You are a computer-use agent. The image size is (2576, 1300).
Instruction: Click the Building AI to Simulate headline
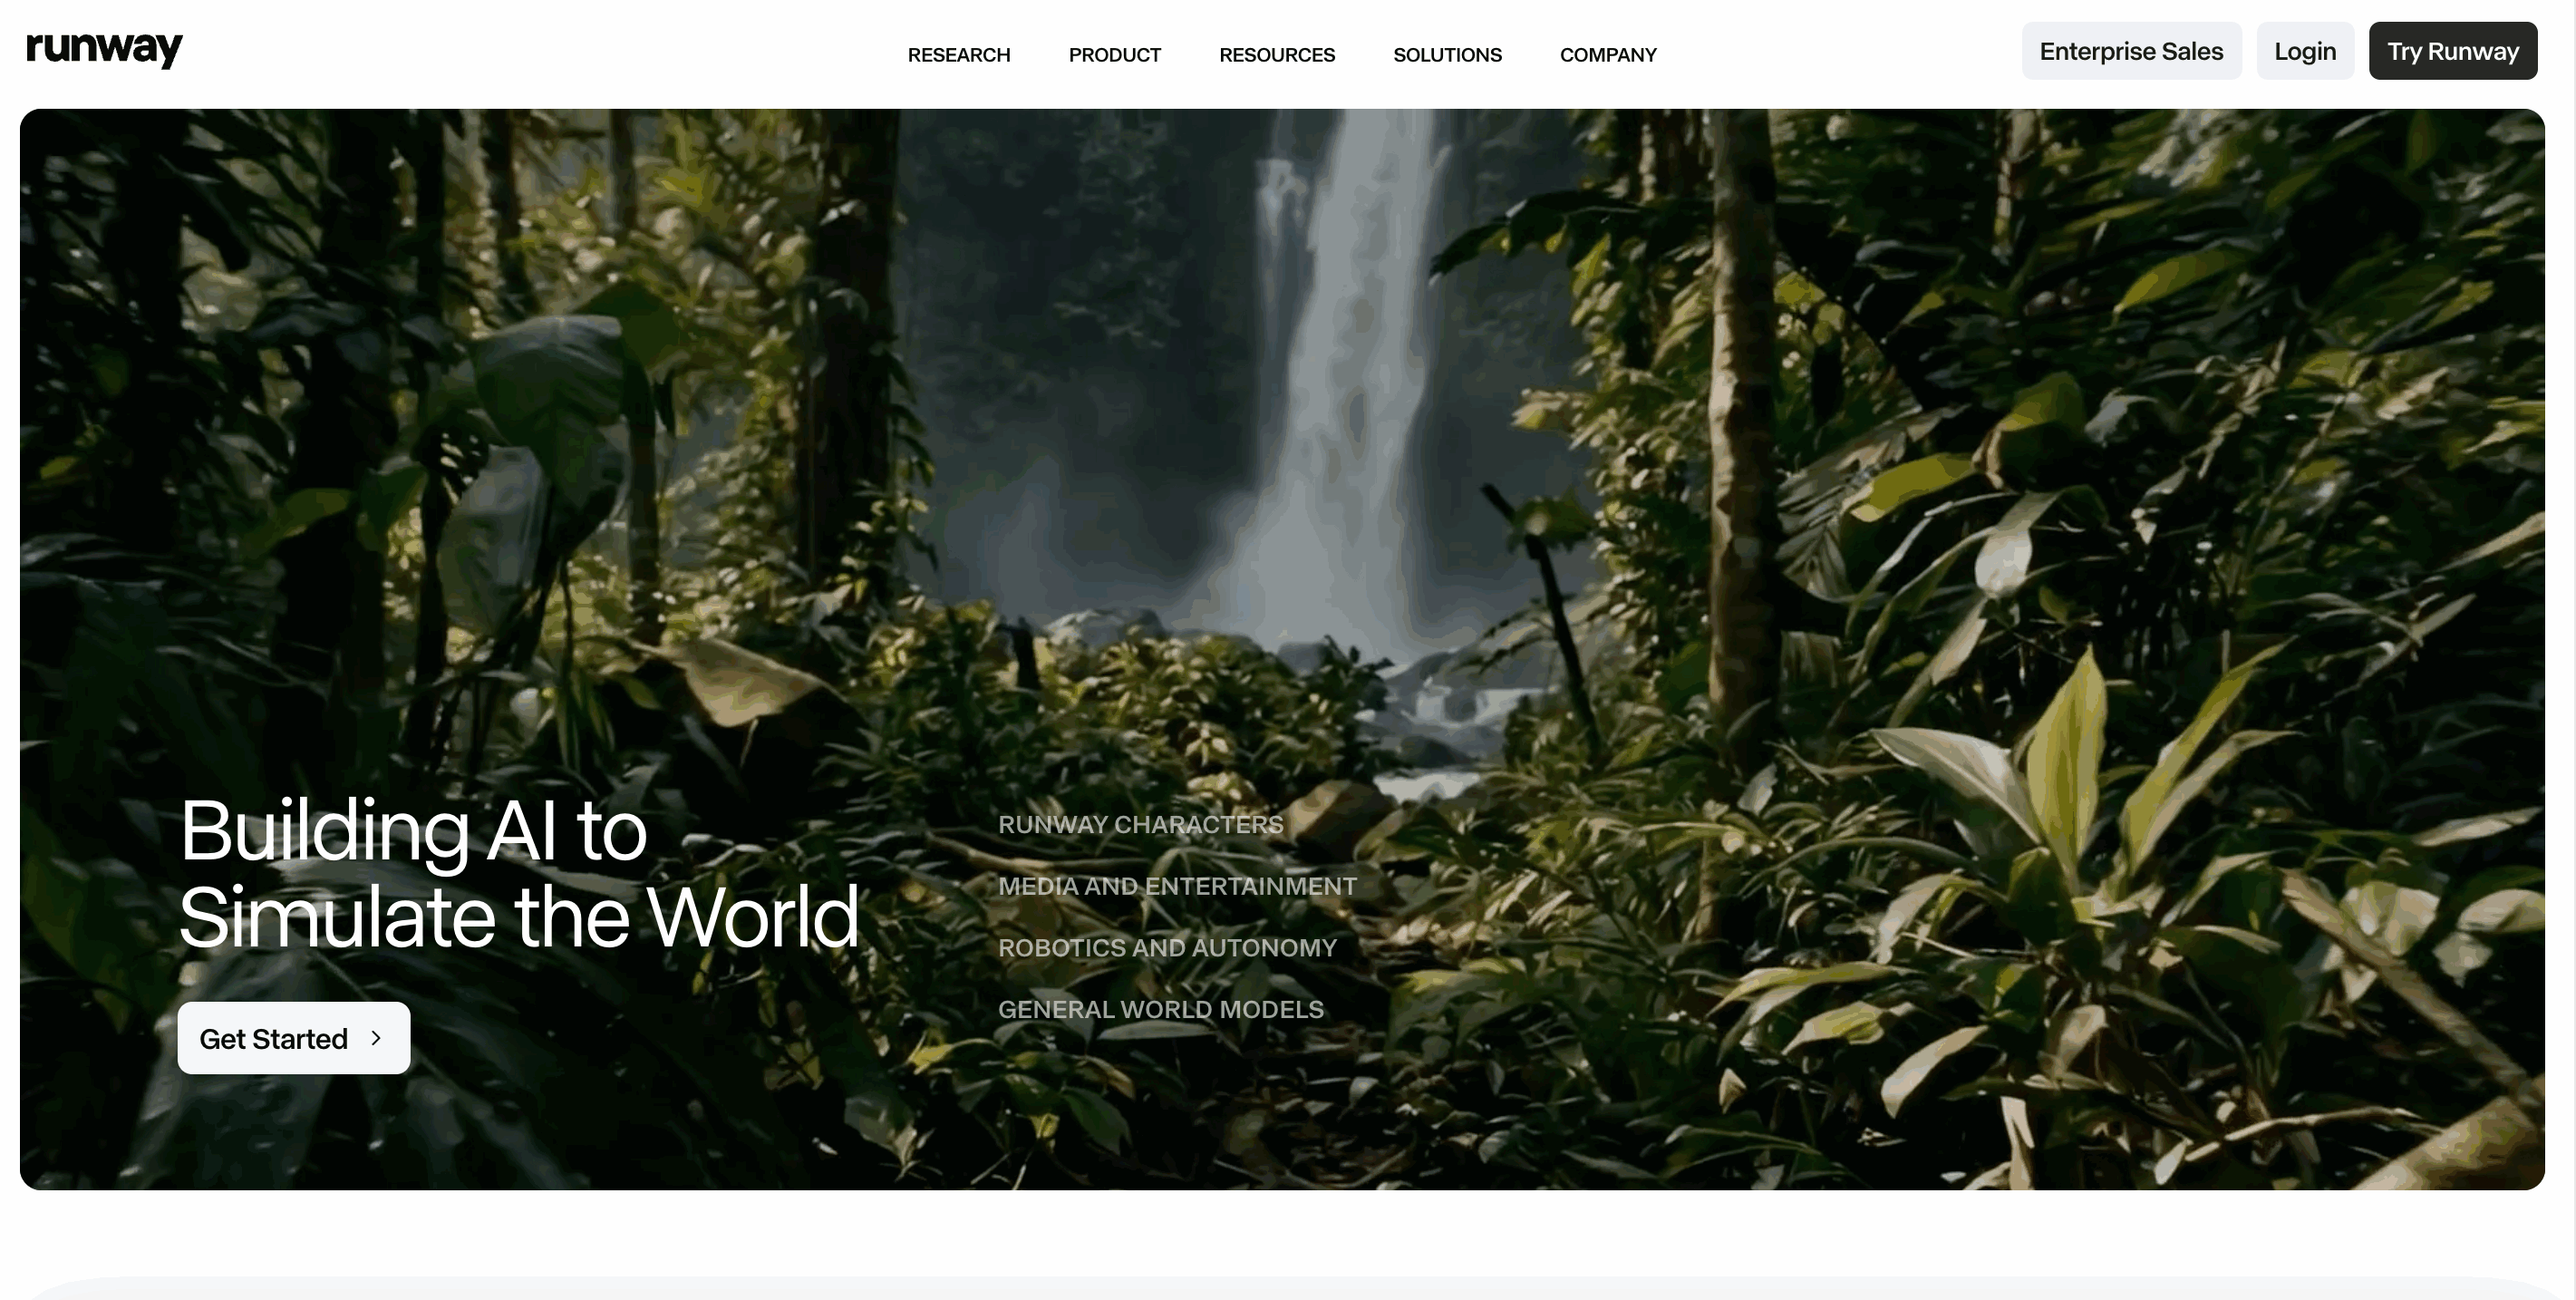coord(518,874)
